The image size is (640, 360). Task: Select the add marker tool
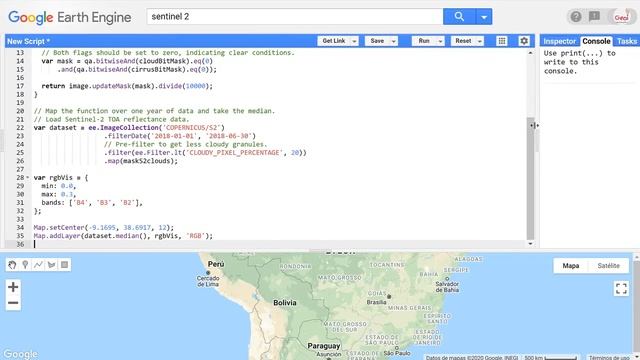25,265
